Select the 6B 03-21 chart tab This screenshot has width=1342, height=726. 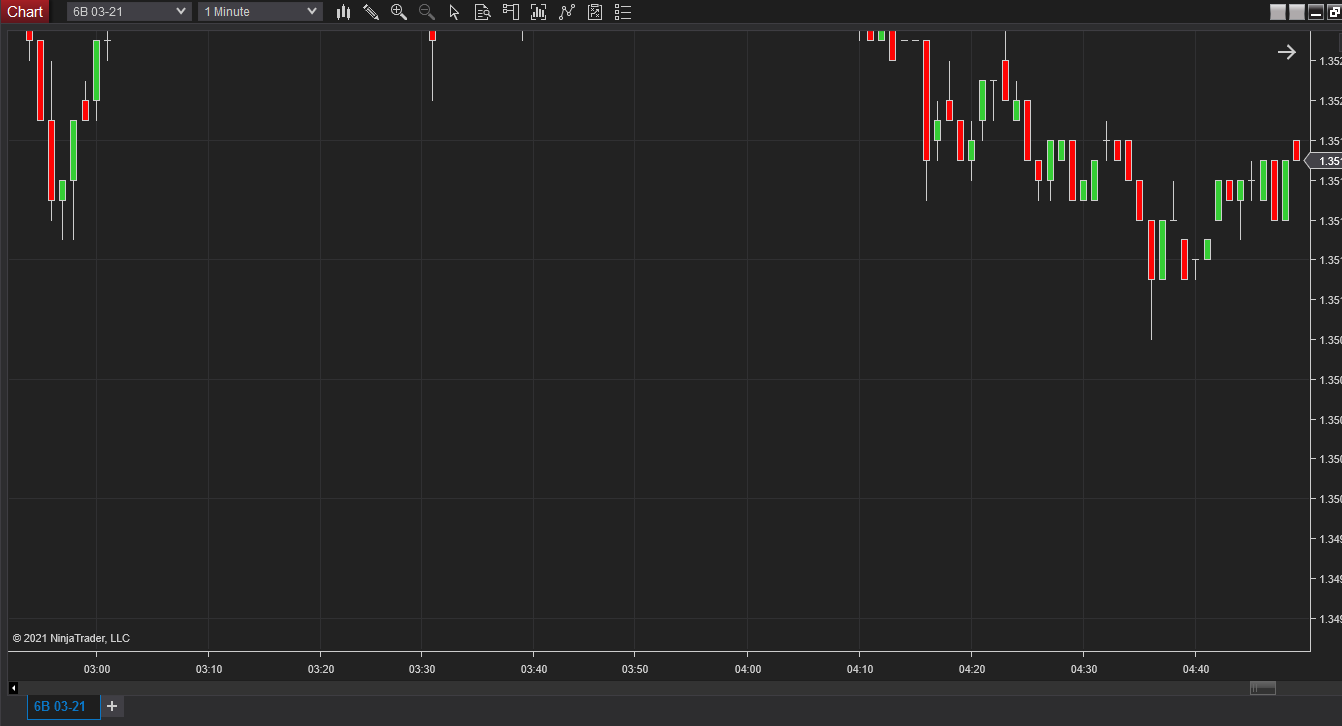pyautogui.click(x=64, y=707)
